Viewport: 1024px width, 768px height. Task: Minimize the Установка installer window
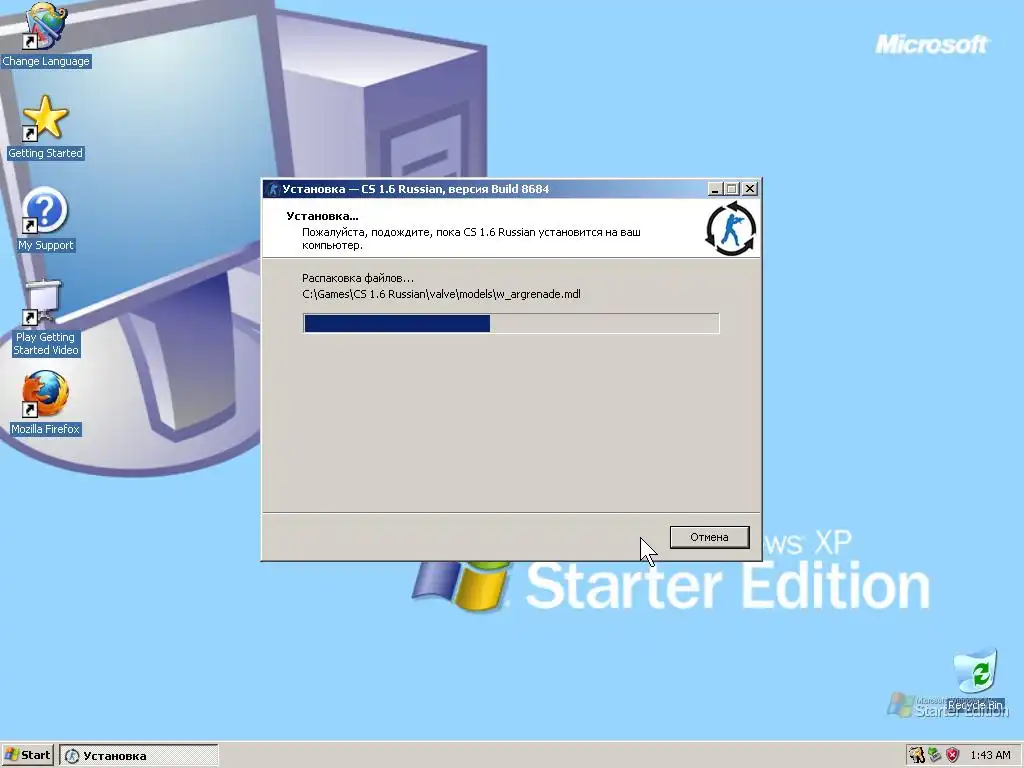(715, 189)
